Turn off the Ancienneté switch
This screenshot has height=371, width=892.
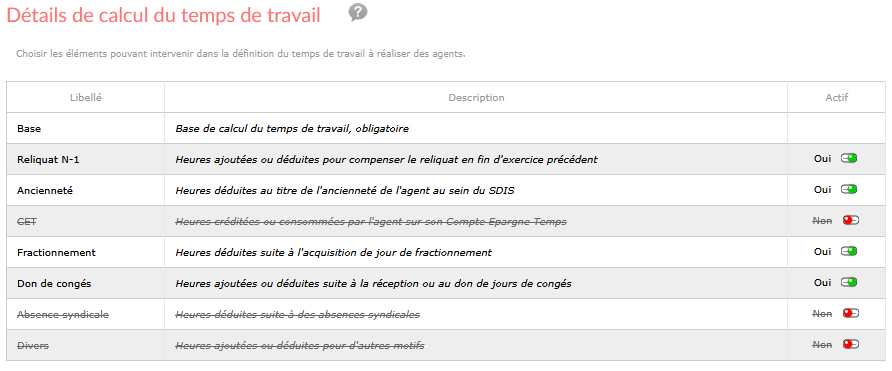coord(849,189)
